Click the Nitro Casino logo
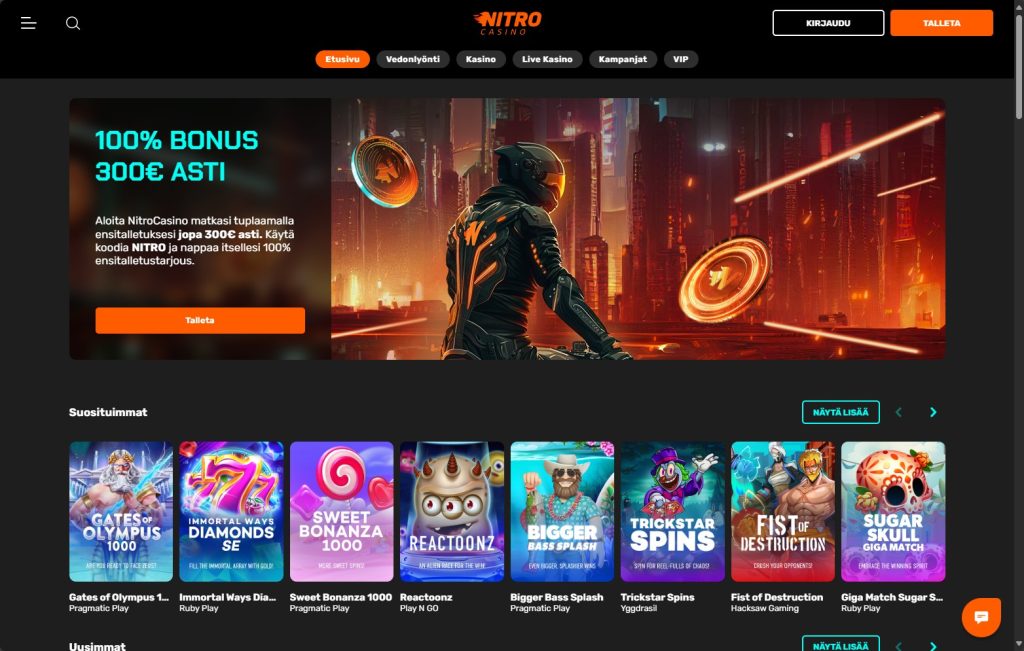Viewport: 1024px width, 651px height. point(507,23)
